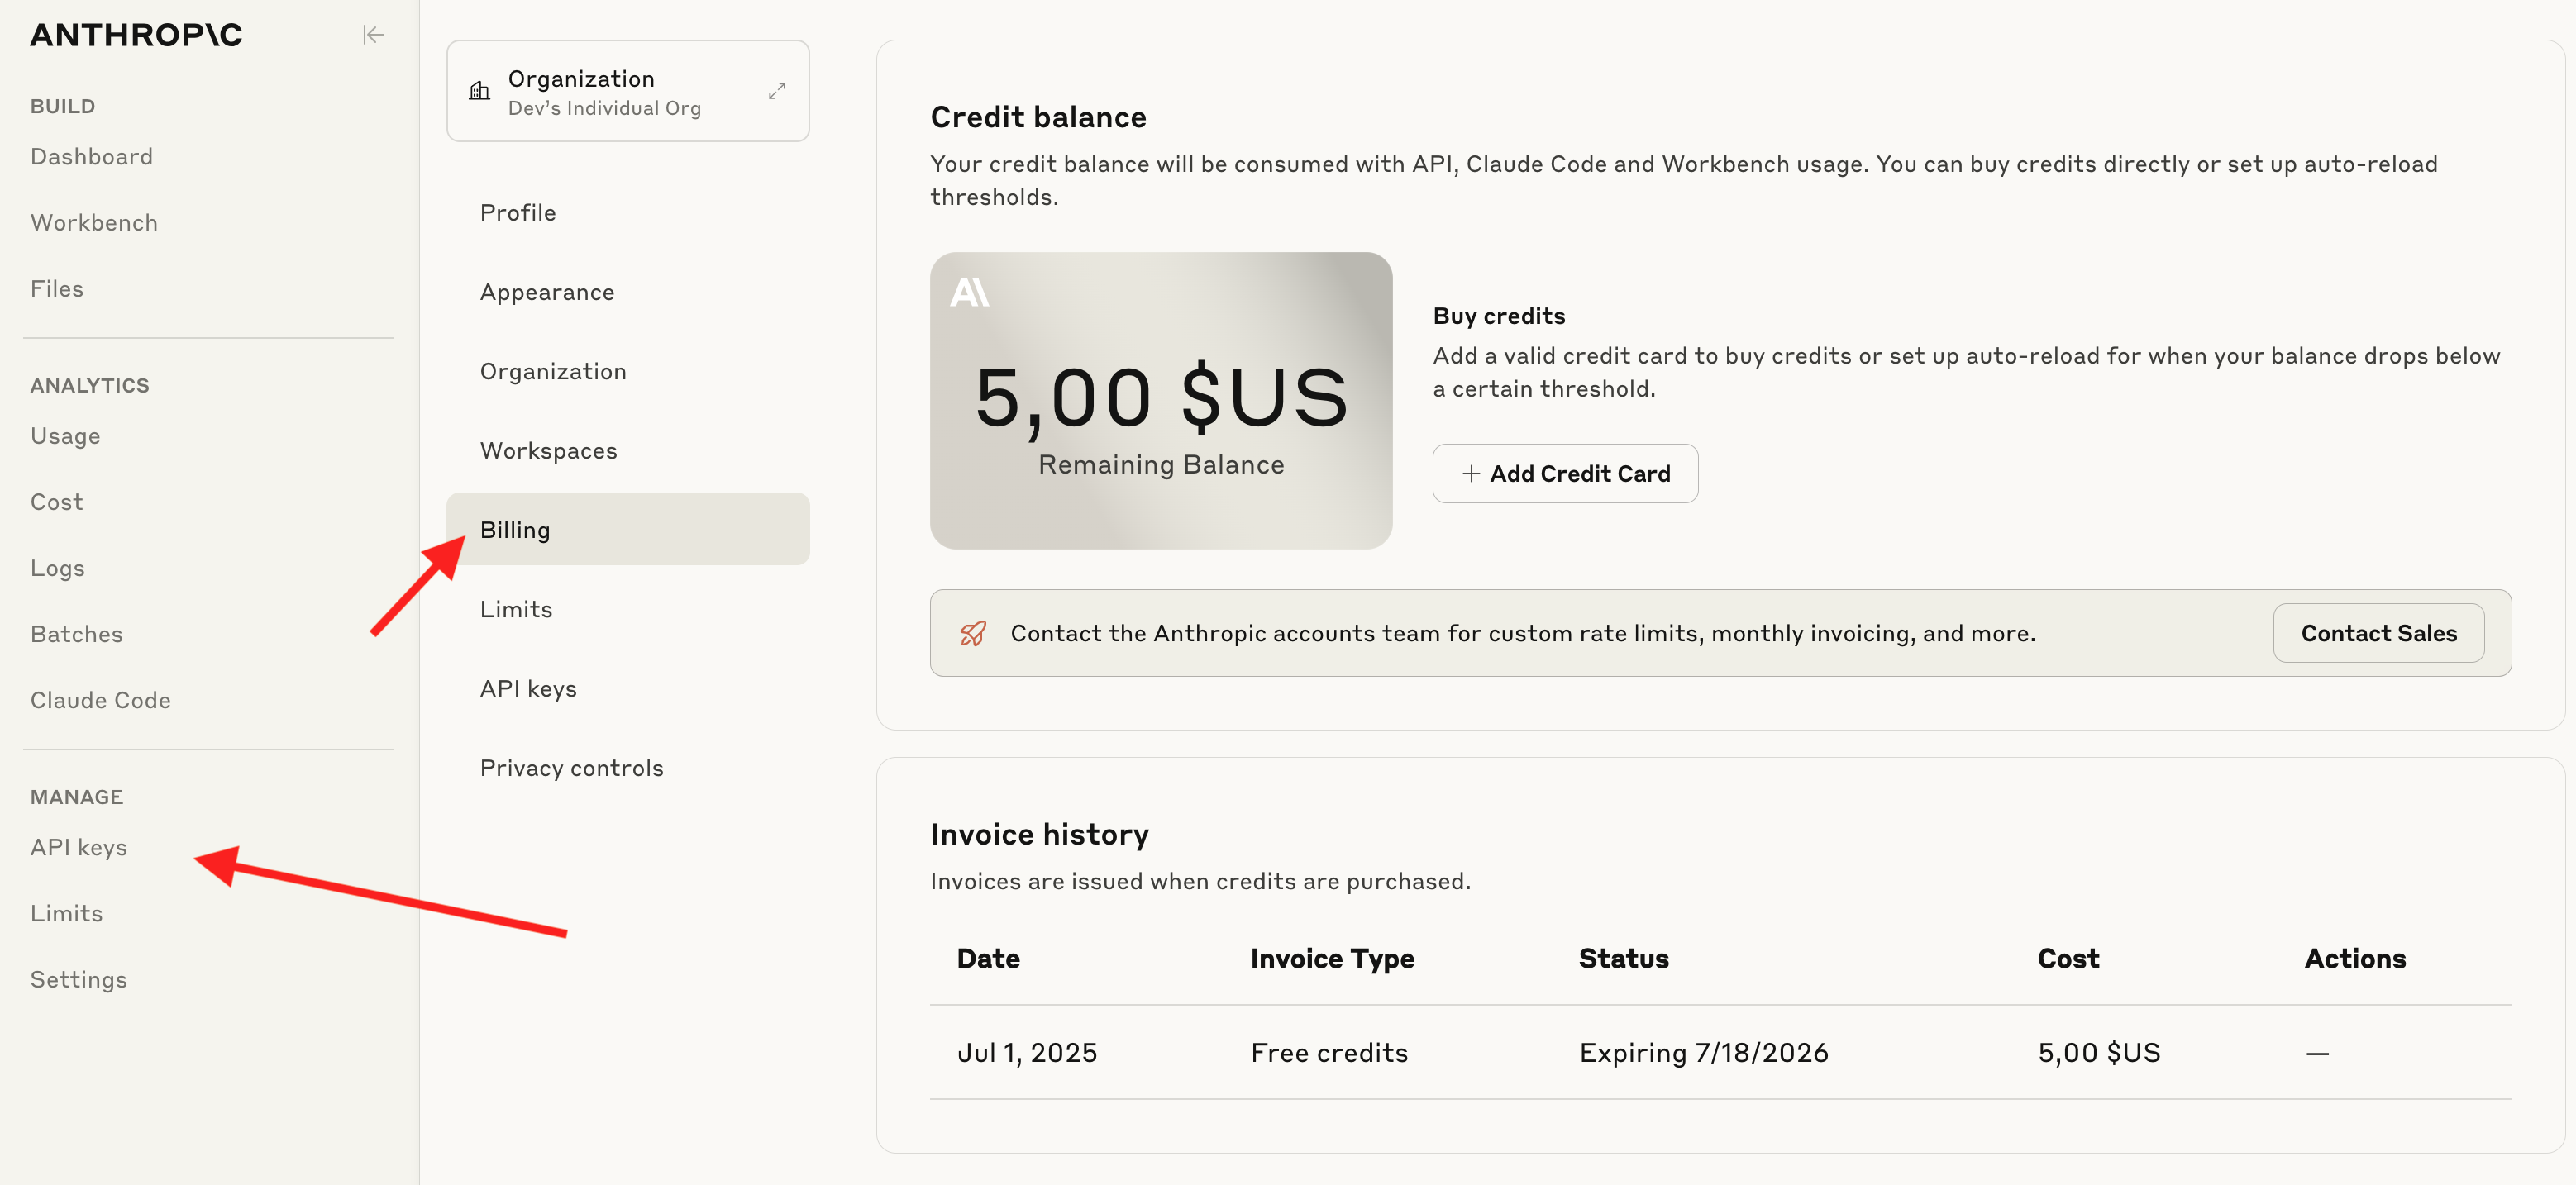Open the Usage analytics page
This screenshot has height=1185, width=2576.
[x=65, y=436]
